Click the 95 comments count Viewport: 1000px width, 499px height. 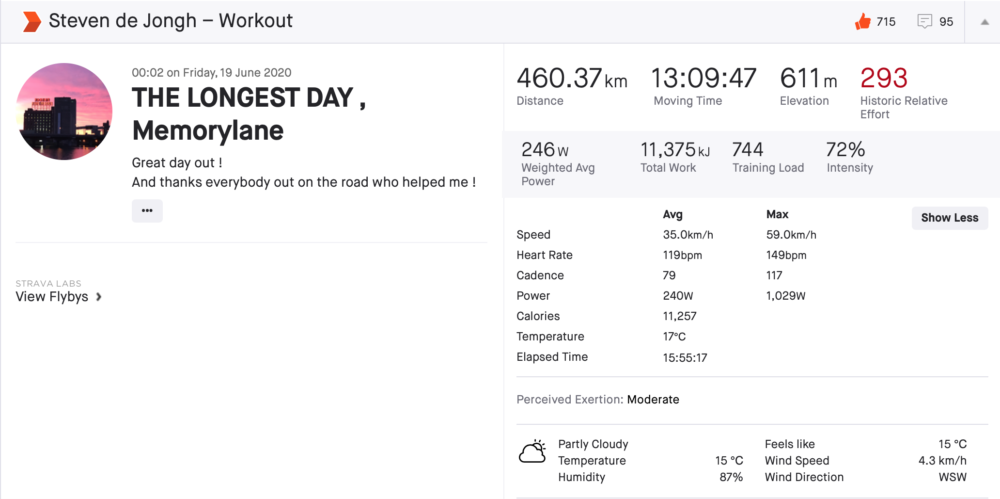(x=946, y=21)
